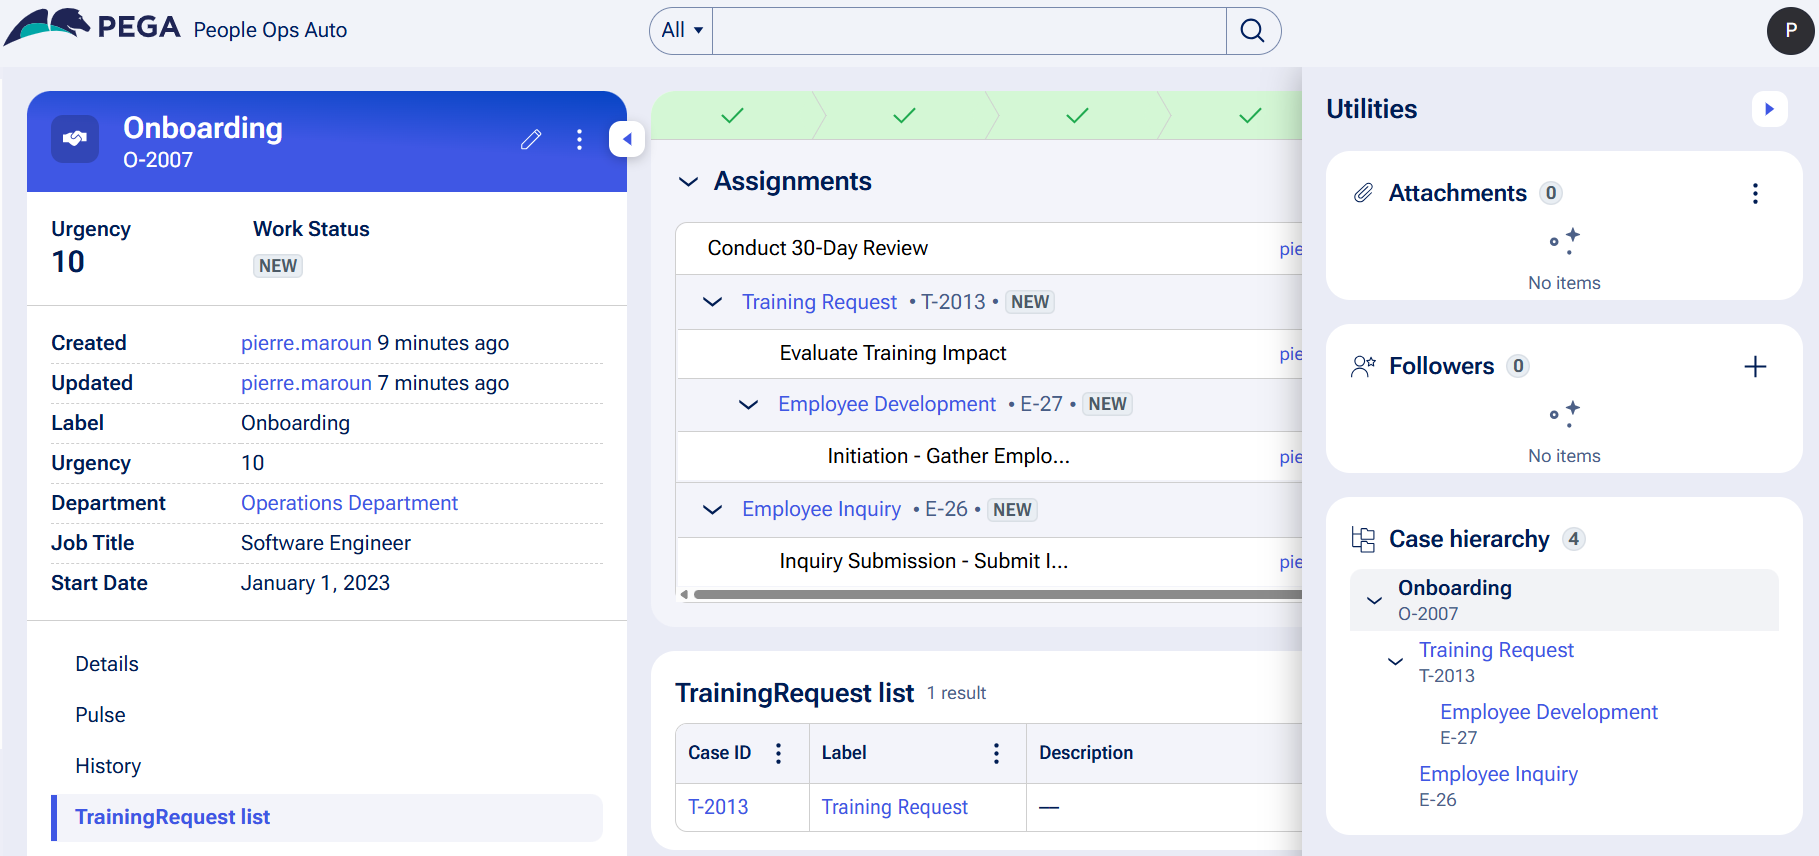
Task: Open the Onboarding case actions kebab menu
Action: click(579, 140)
